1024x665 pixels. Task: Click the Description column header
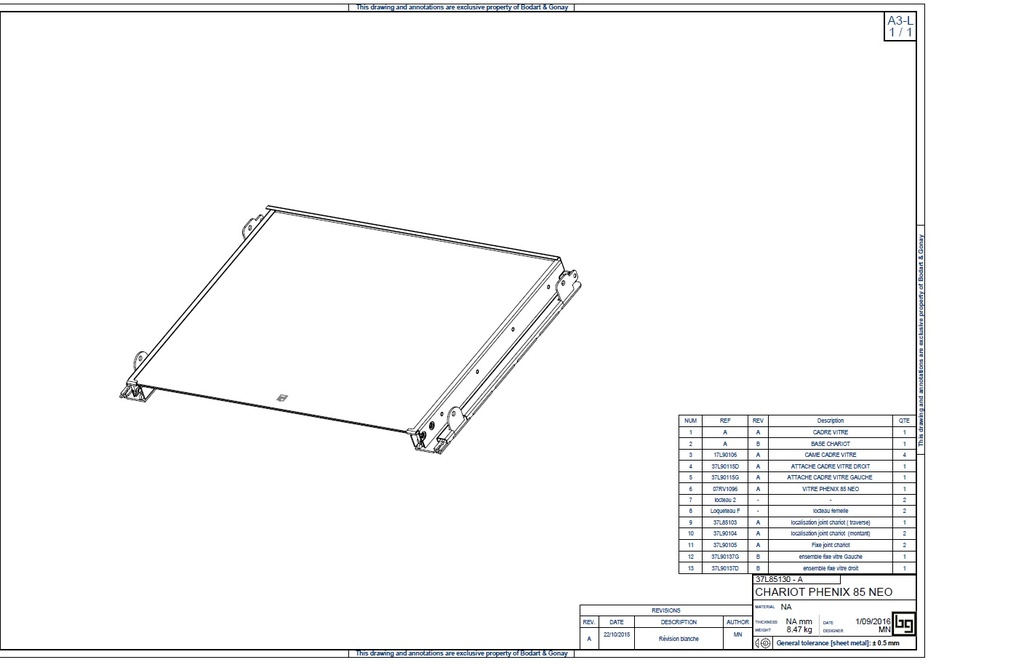pos(830,421)
